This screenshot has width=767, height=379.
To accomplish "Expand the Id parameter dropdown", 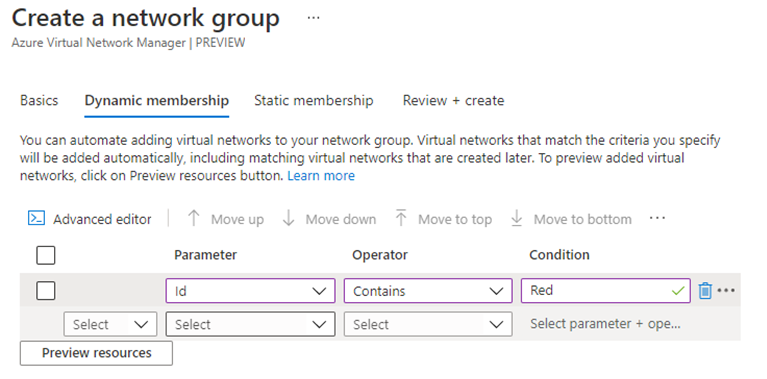I will click(250, 291).
